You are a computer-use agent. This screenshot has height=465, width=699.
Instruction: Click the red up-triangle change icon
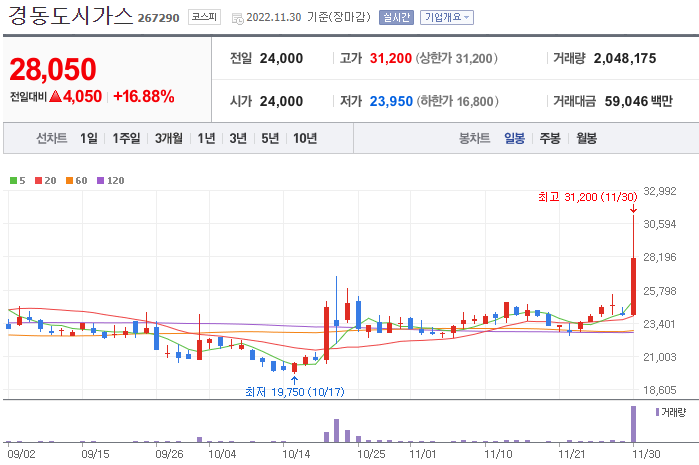55,96
